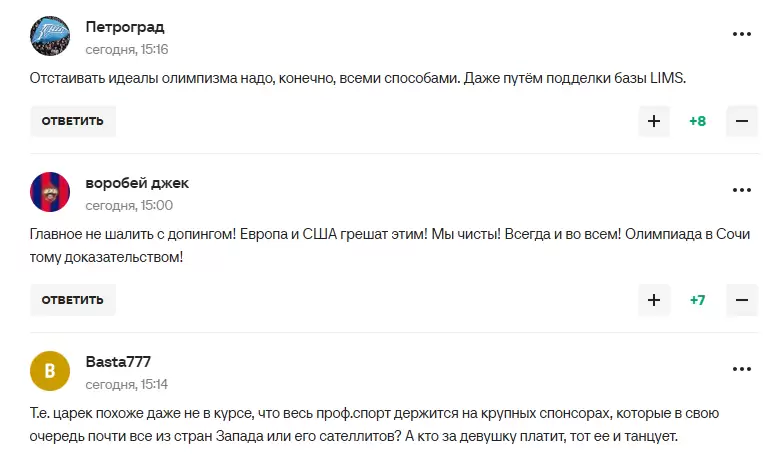Viewport: 763px width, 462px height.
Task: Open Петроград's profile avatar
Action: point(50,36)
